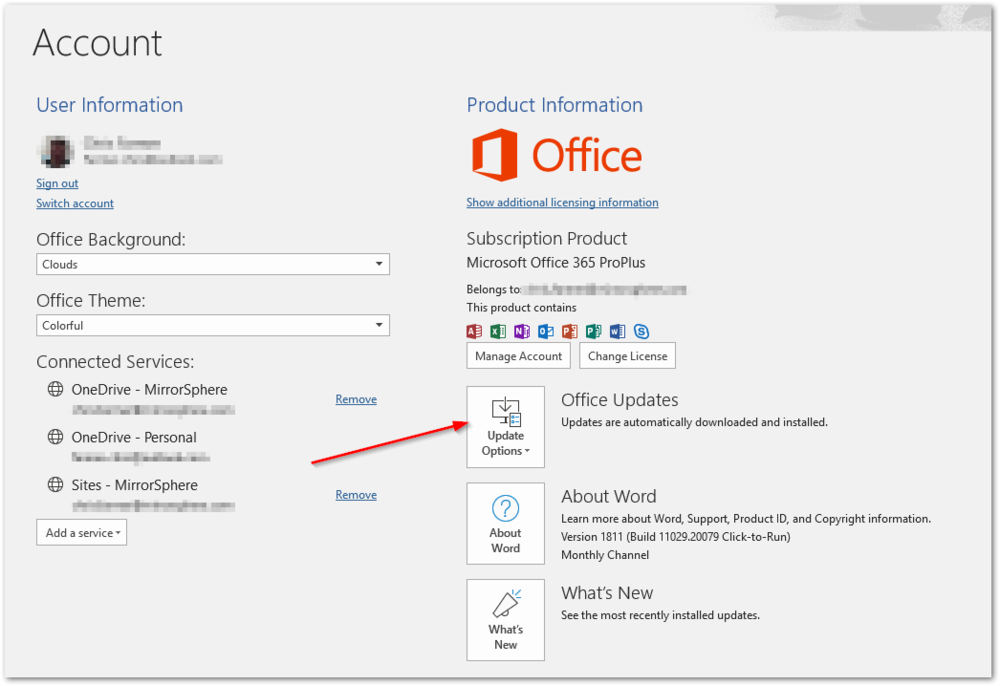Click the Product Information heading

tap(554, 105)
